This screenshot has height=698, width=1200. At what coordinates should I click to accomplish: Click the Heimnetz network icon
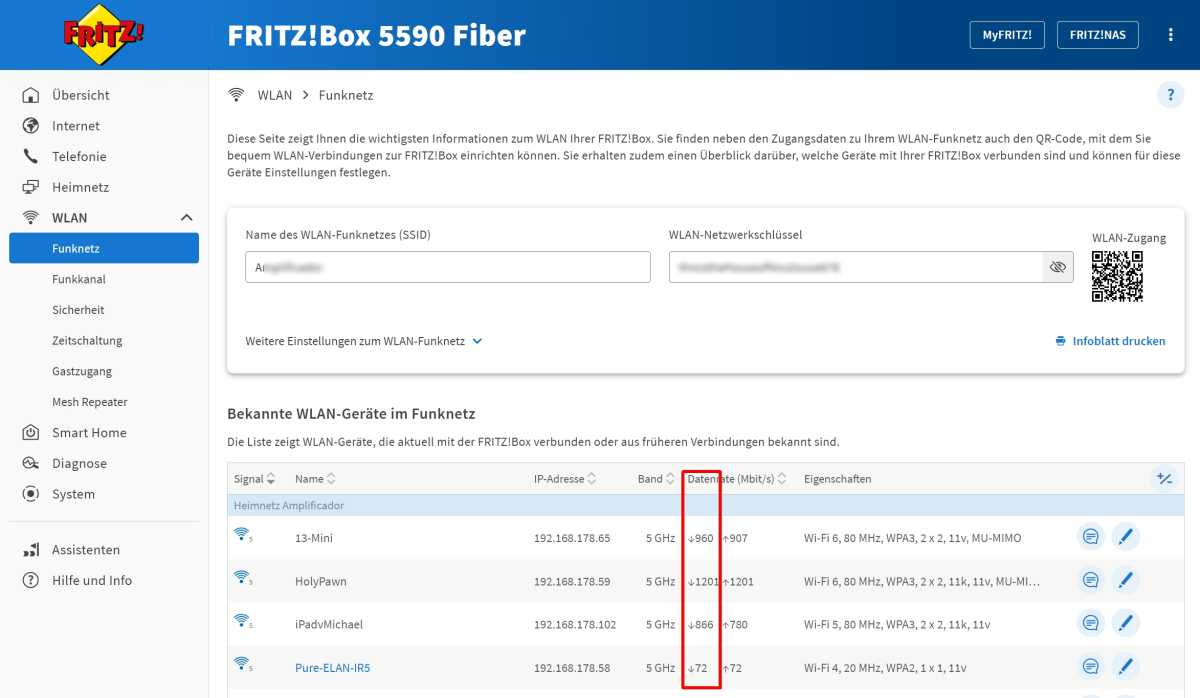(x=31, y=187)
